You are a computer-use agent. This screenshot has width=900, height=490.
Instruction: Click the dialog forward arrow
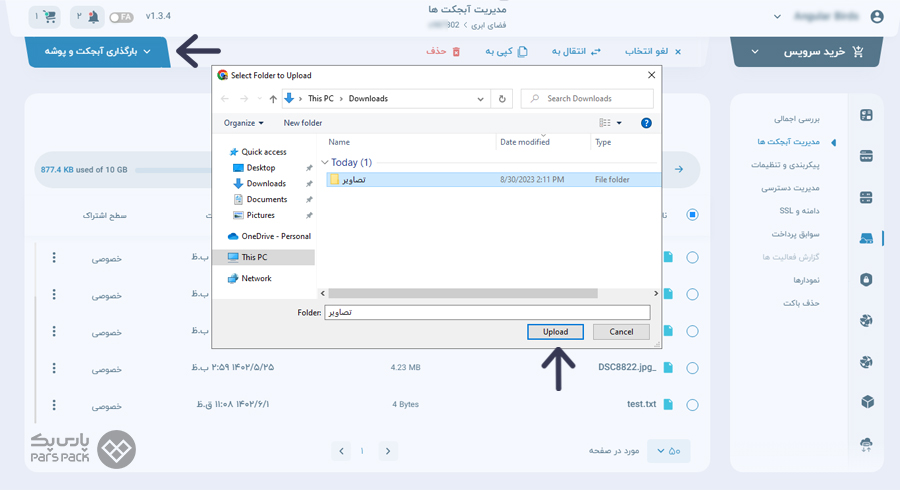click(x=244, y=99)
